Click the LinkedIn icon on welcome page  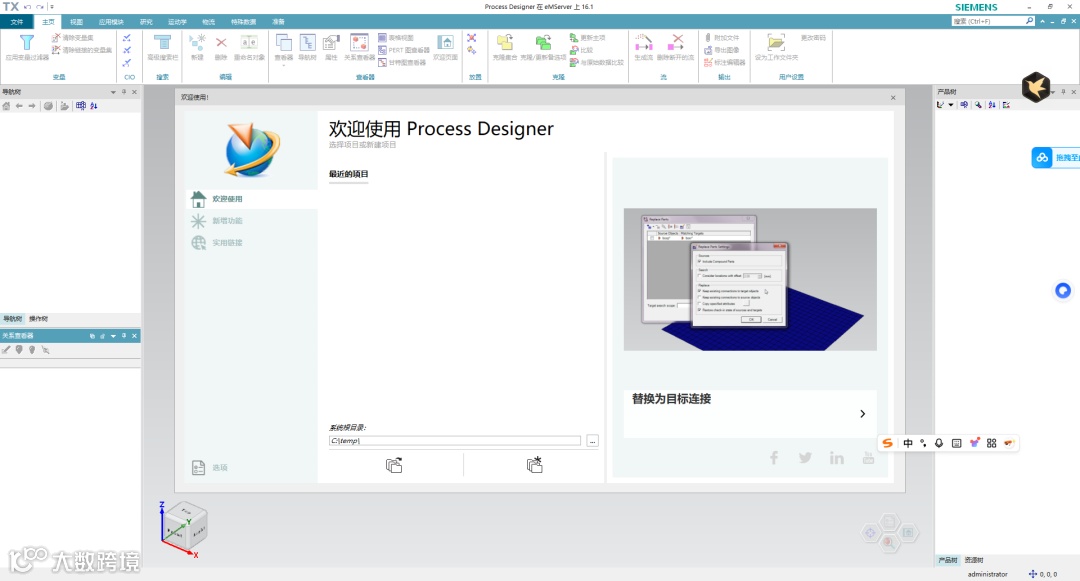tap(837, 458)
